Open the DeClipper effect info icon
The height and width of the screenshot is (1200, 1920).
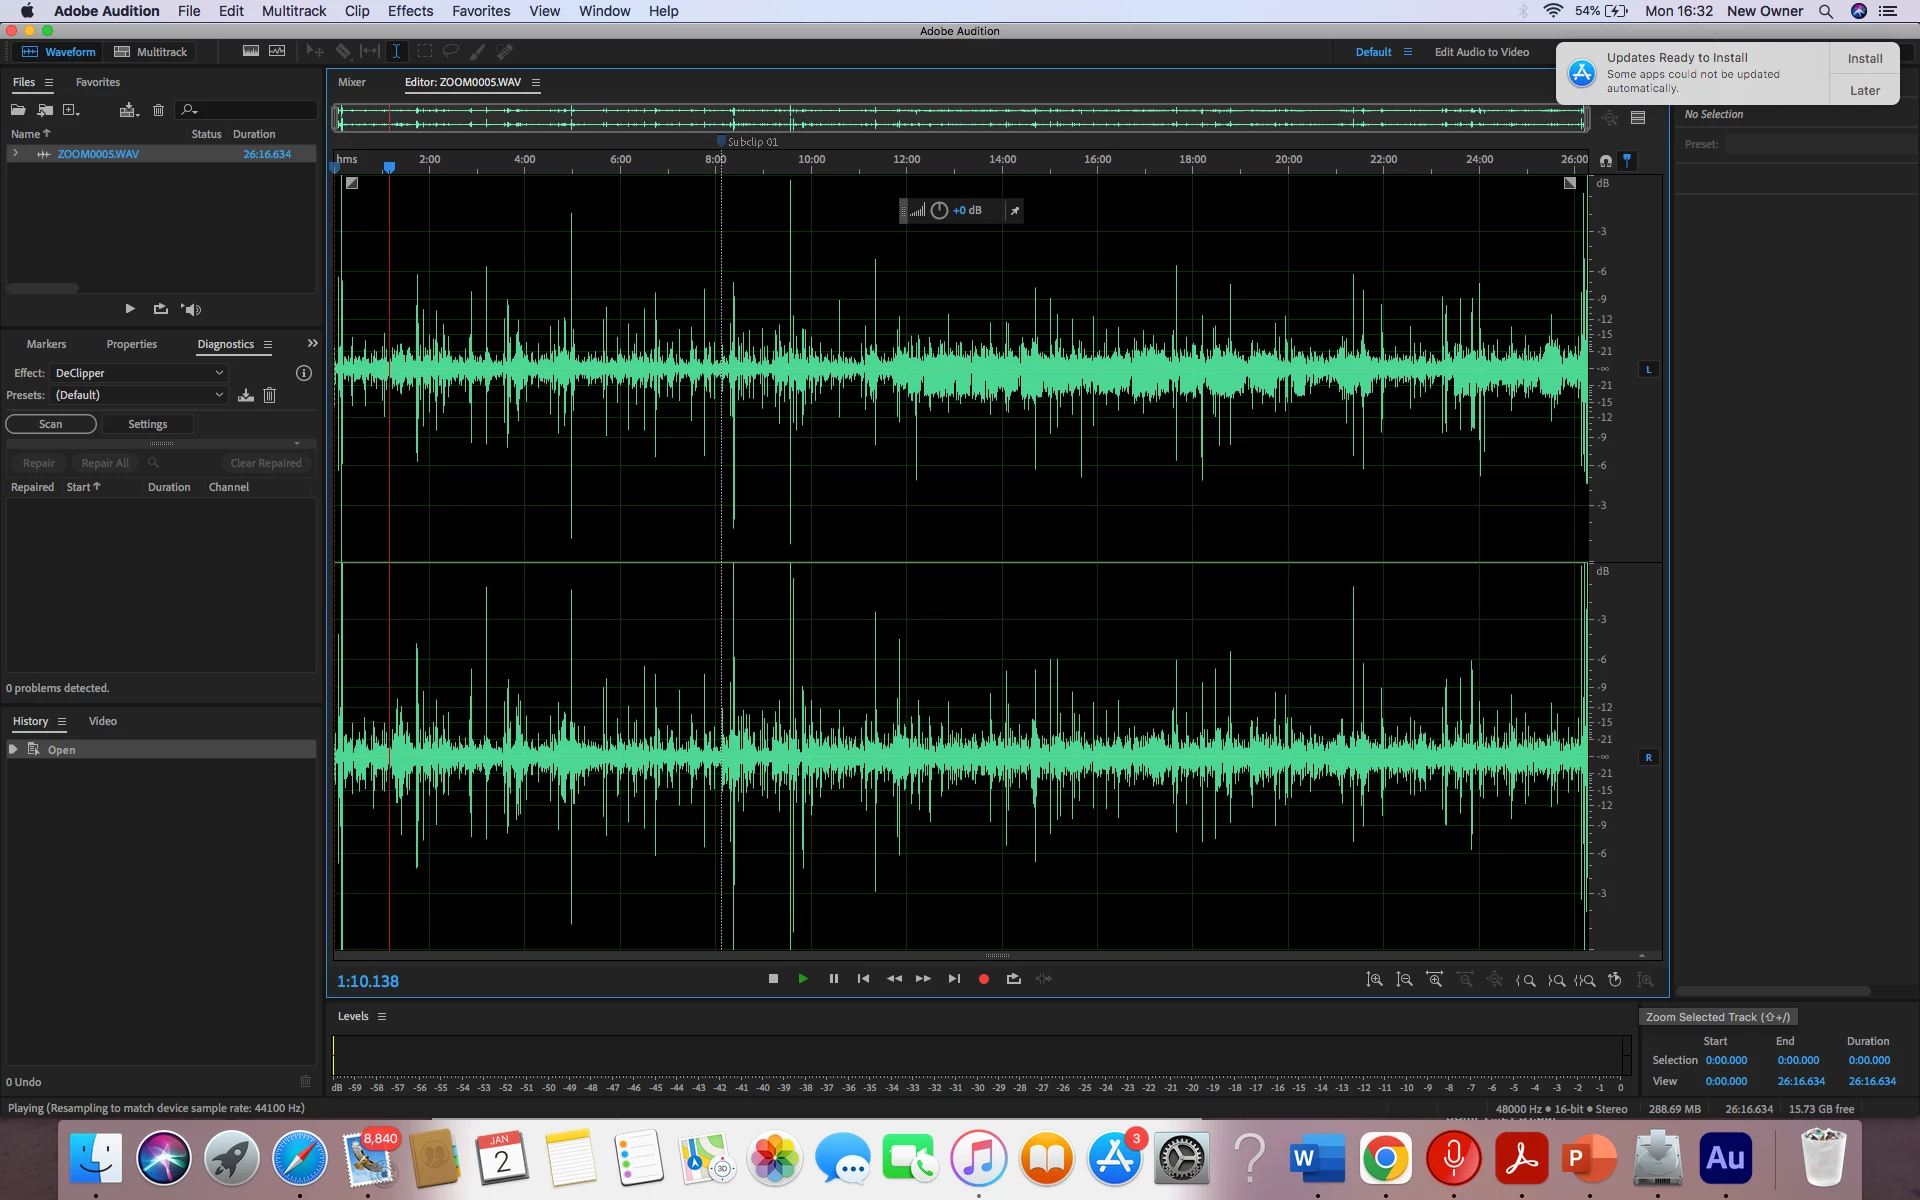(304, 373)
